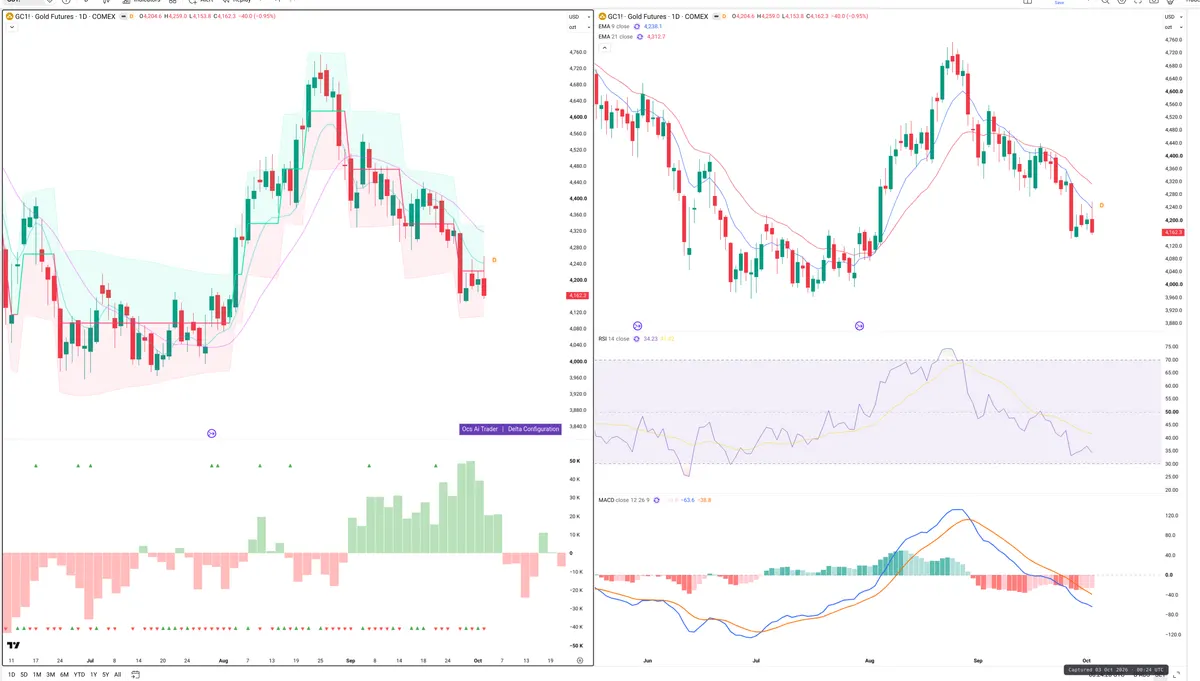Screen dimensions: 1200x681
Task: Click the TradingView logo in left chart
Action: pos(14,646)
